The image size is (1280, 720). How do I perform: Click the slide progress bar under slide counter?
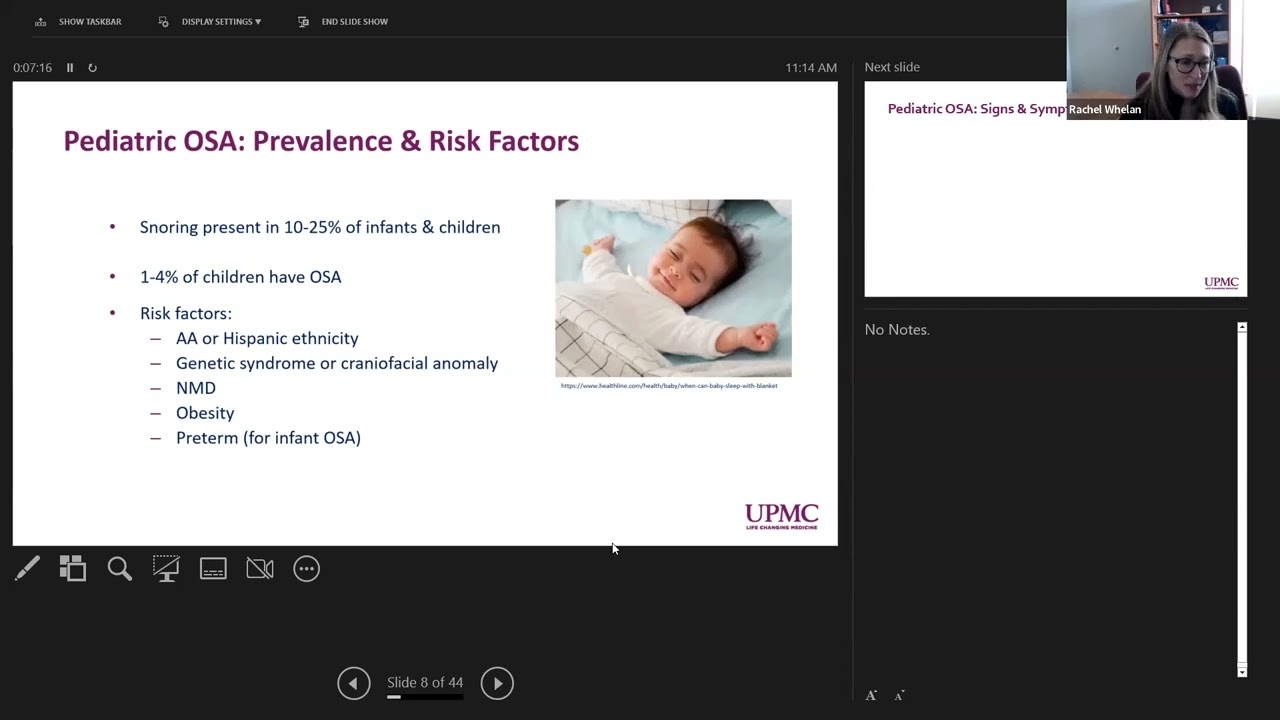click(x=425, y=697)
